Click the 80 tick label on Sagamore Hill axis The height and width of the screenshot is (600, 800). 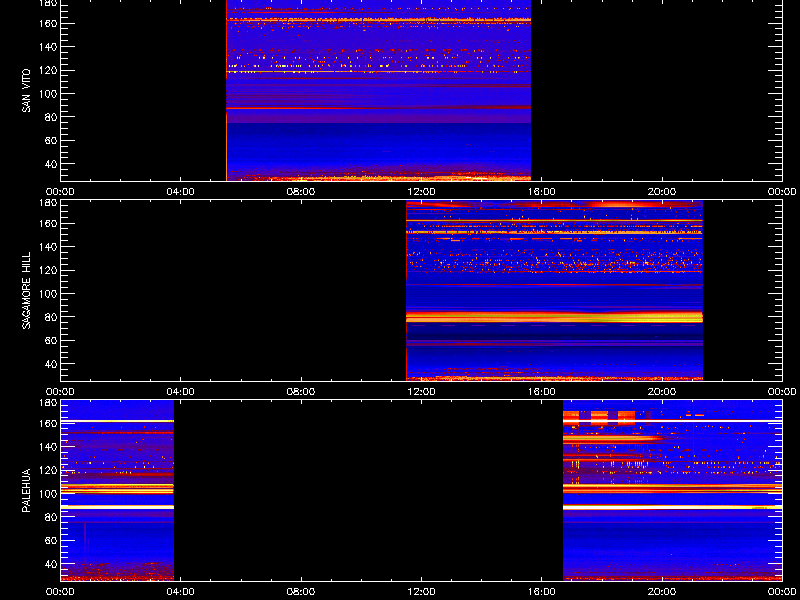click(x=53, y=317)
